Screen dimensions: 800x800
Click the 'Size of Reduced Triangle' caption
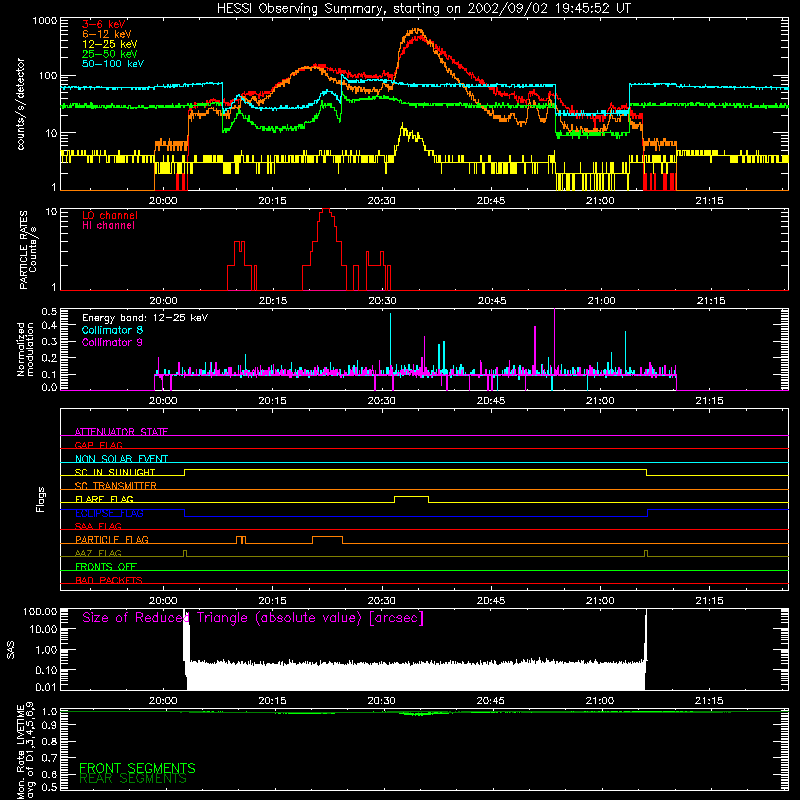coord(253,618)
